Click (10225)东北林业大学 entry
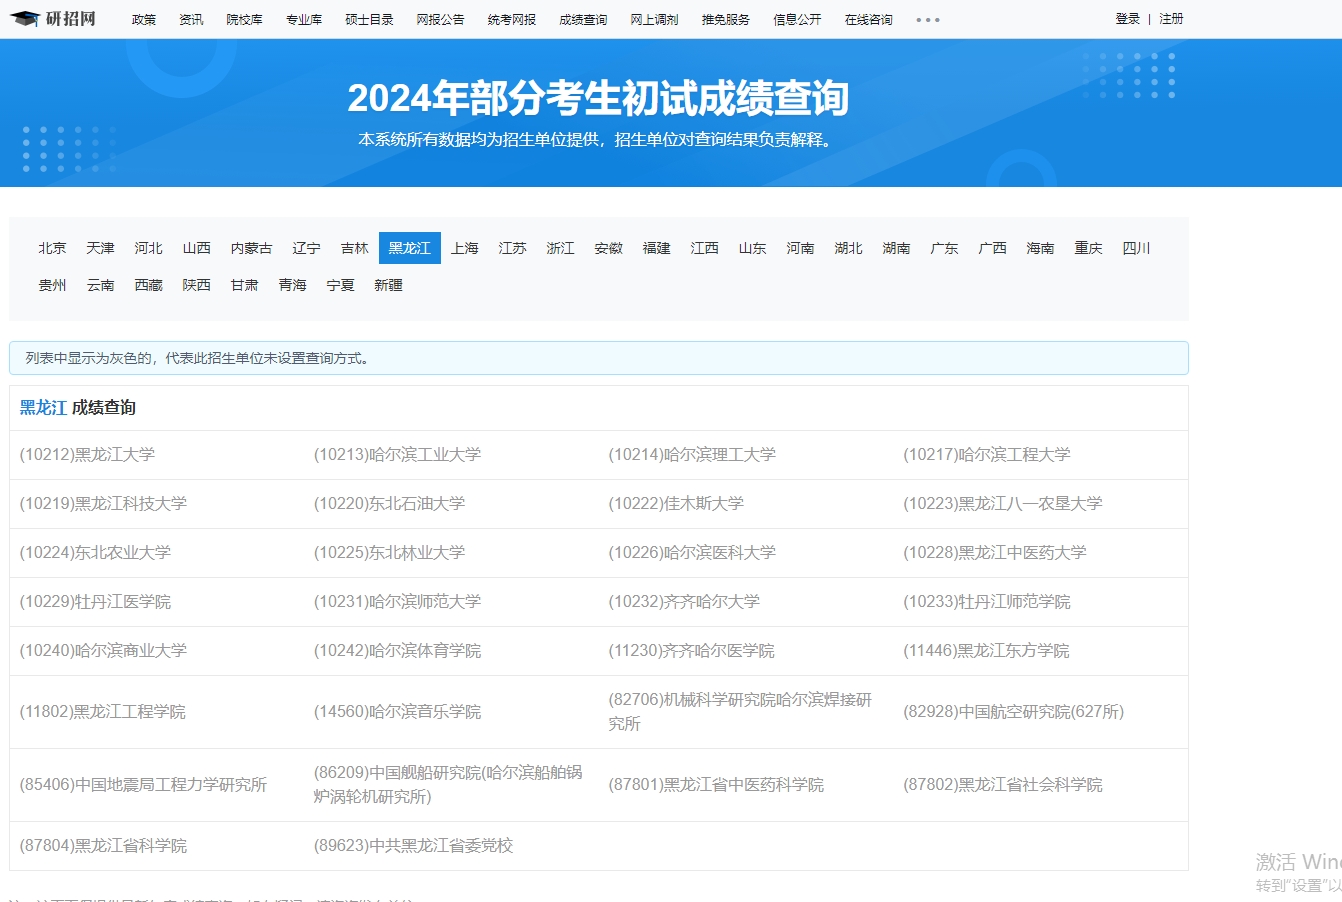This screenshot has width=1342, height=902. (x=390, y=553)
